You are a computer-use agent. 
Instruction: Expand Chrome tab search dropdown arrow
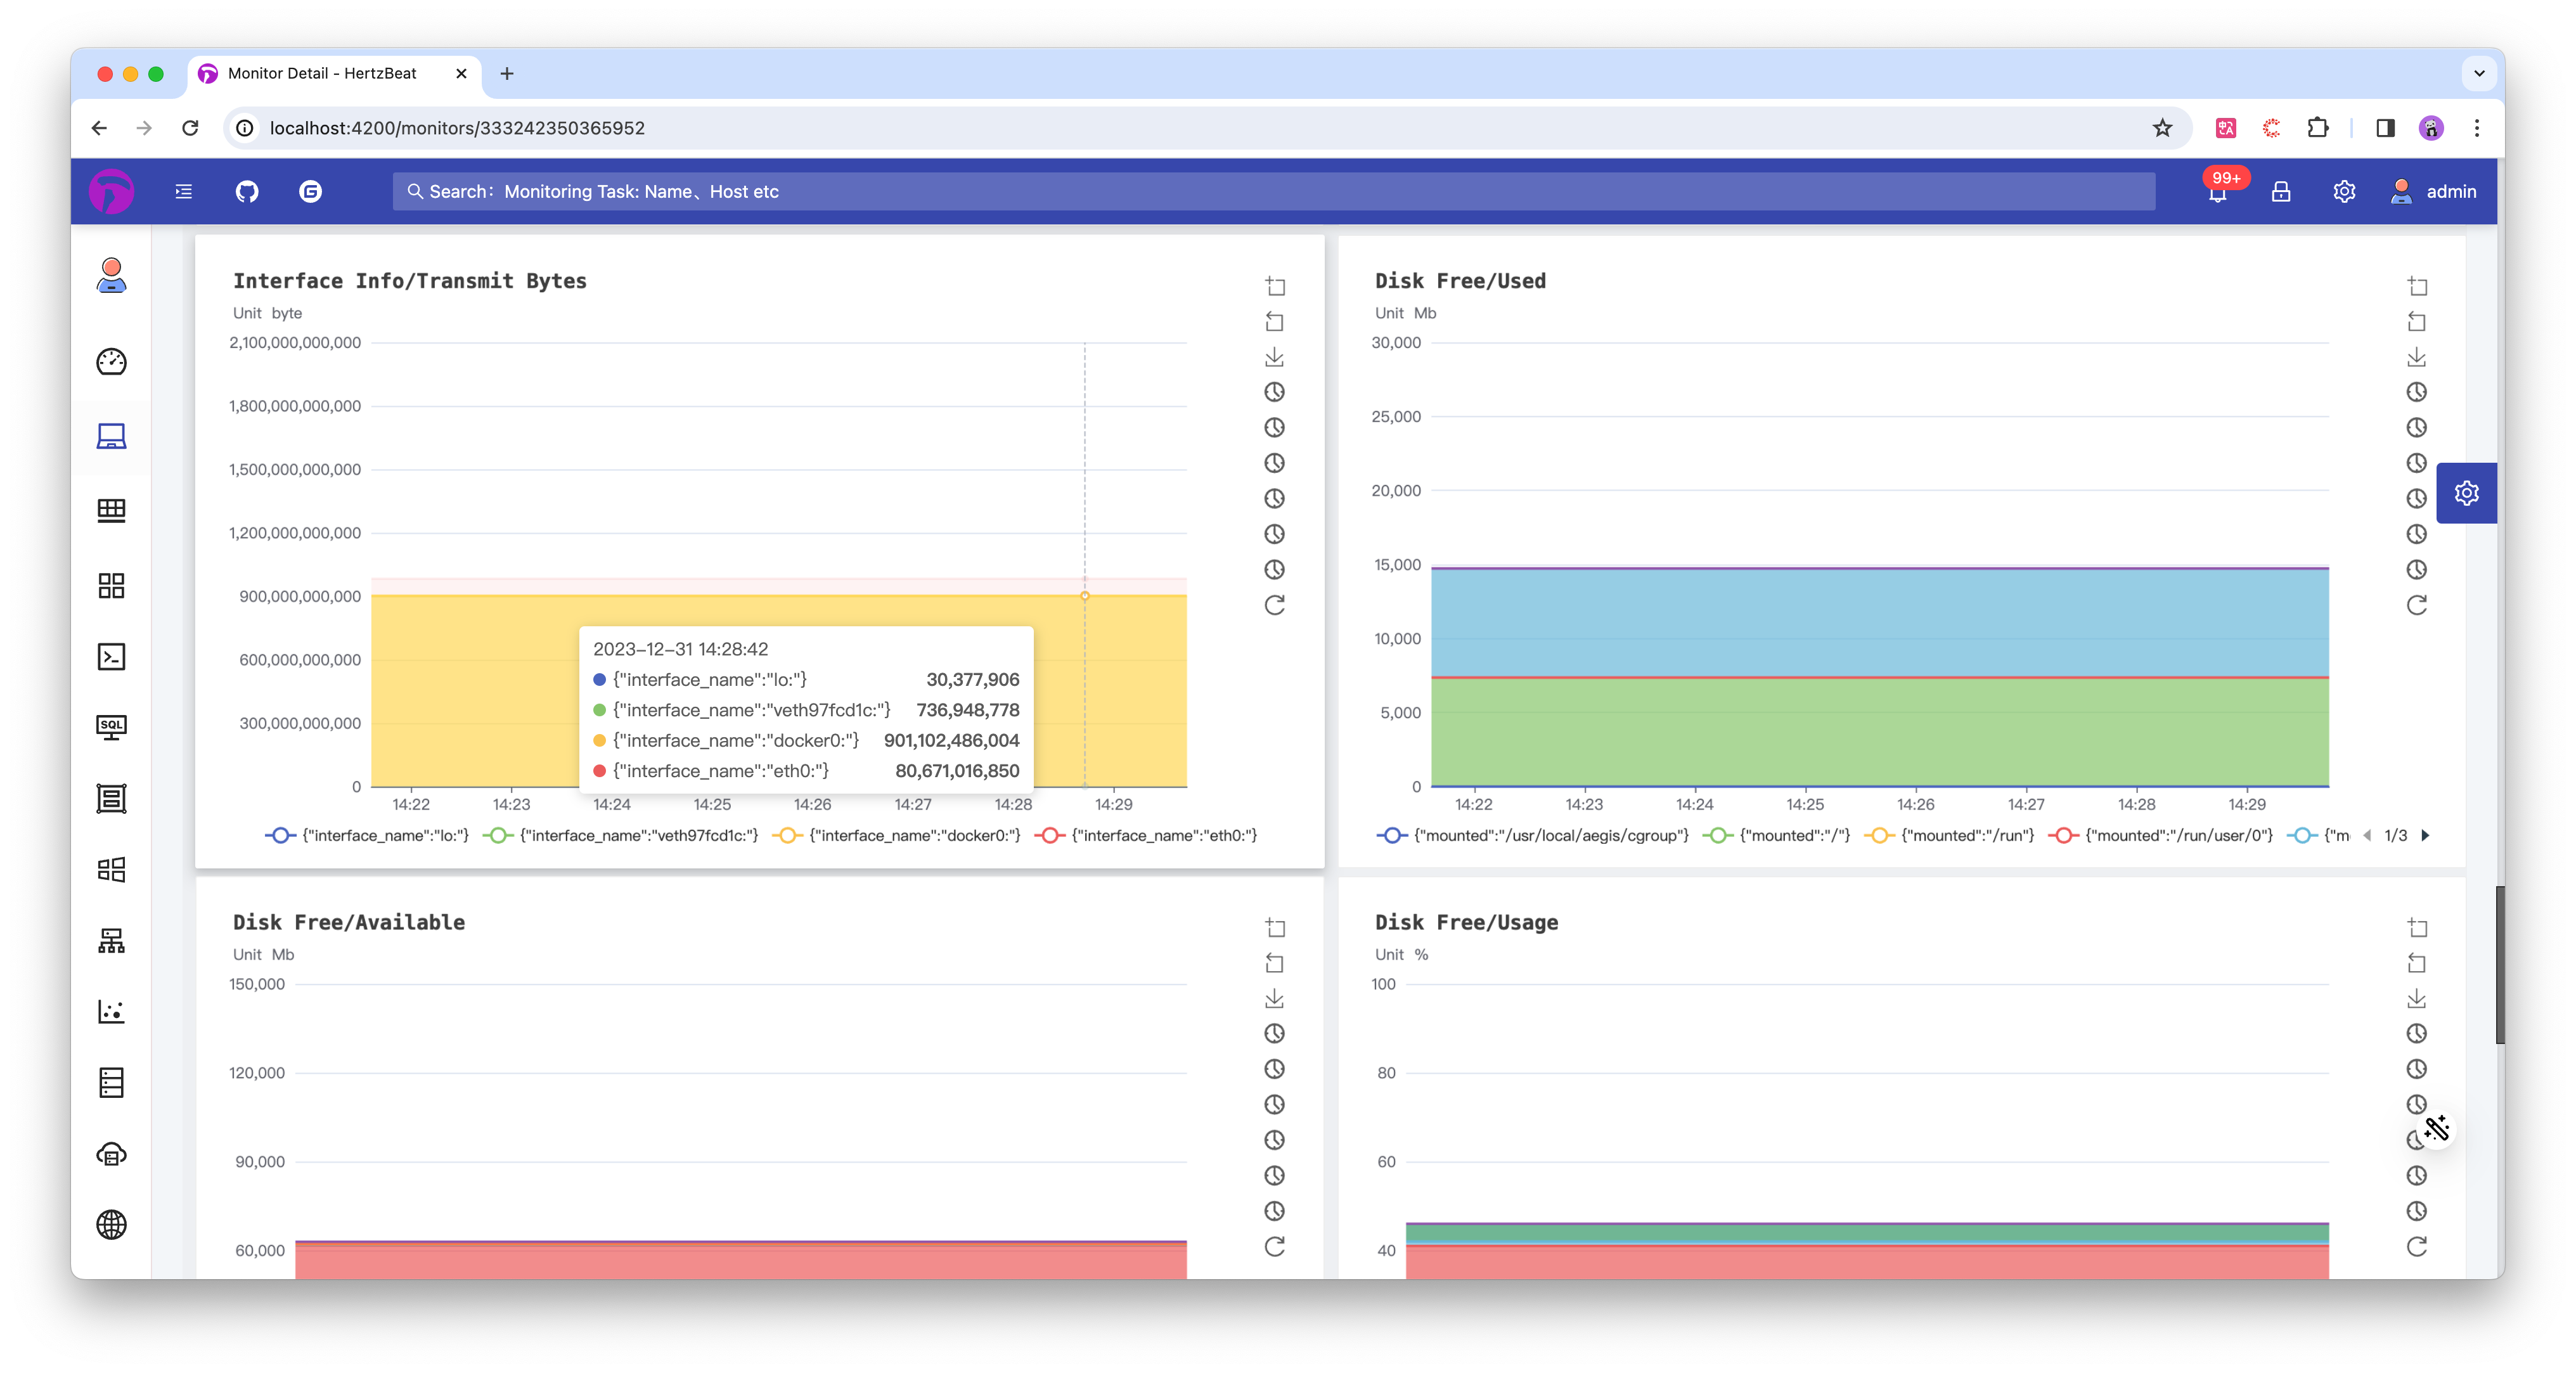[2479, 73]
